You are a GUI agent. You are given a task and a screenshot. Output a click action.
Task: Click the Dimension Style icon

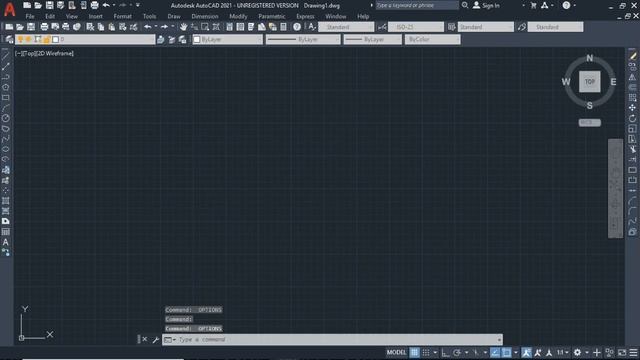382,27
